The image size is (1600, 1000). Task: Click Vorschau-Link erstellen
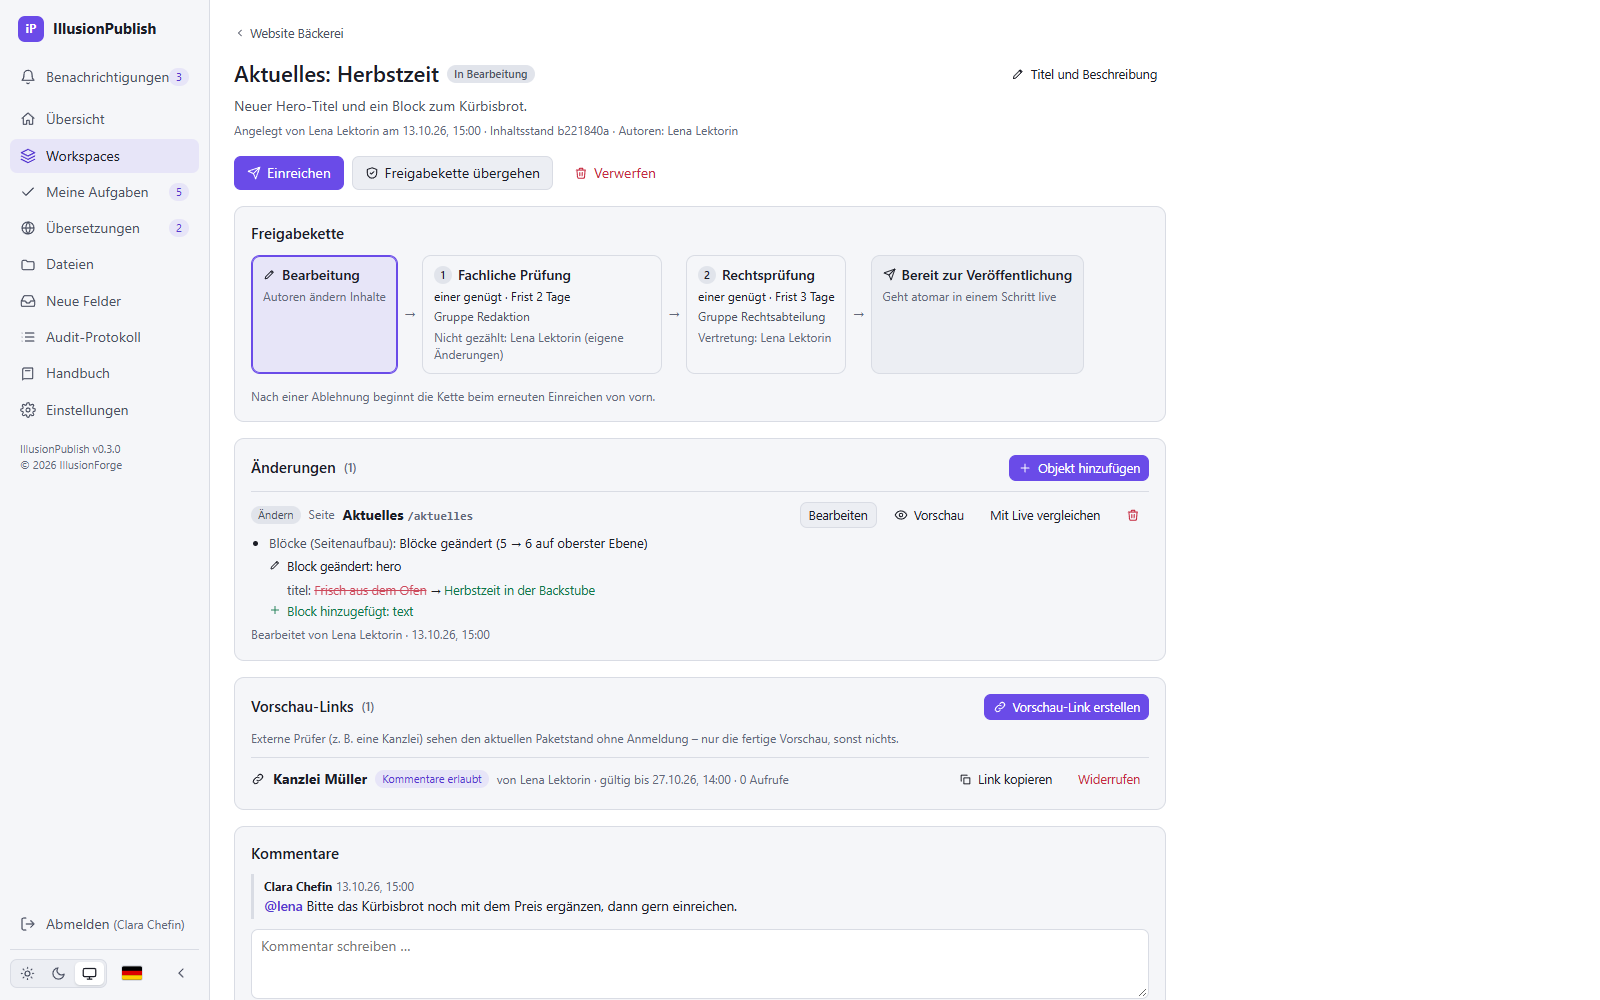pyautogui.click(x=1066, y=707)
